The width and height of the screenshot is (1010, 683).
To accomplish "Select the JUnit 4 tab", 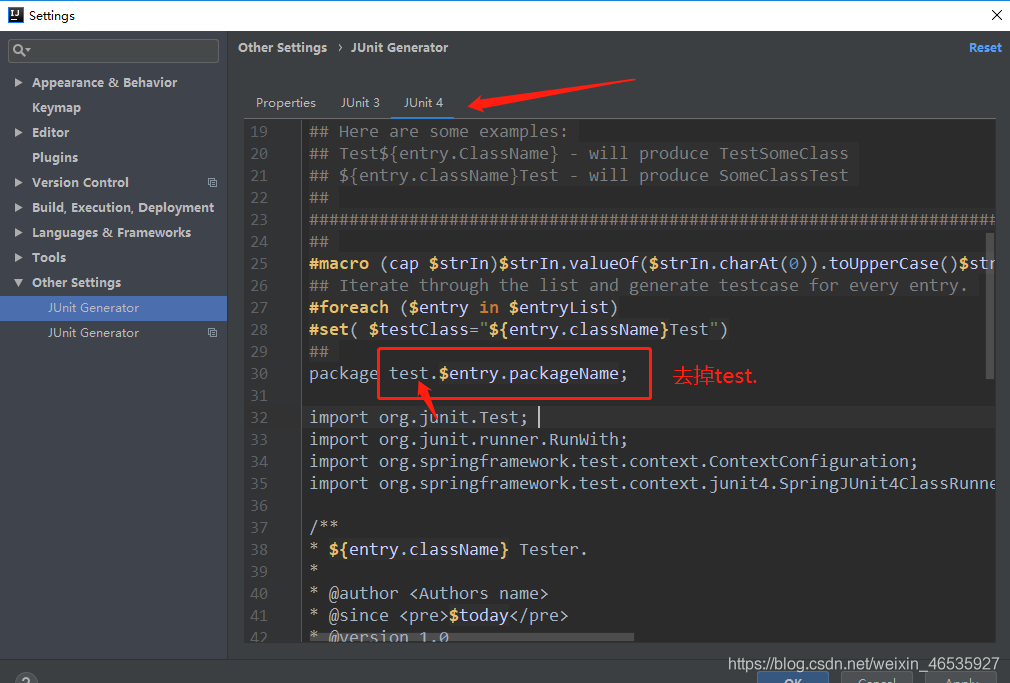I will pyautogui.click(x=423, y=103).
